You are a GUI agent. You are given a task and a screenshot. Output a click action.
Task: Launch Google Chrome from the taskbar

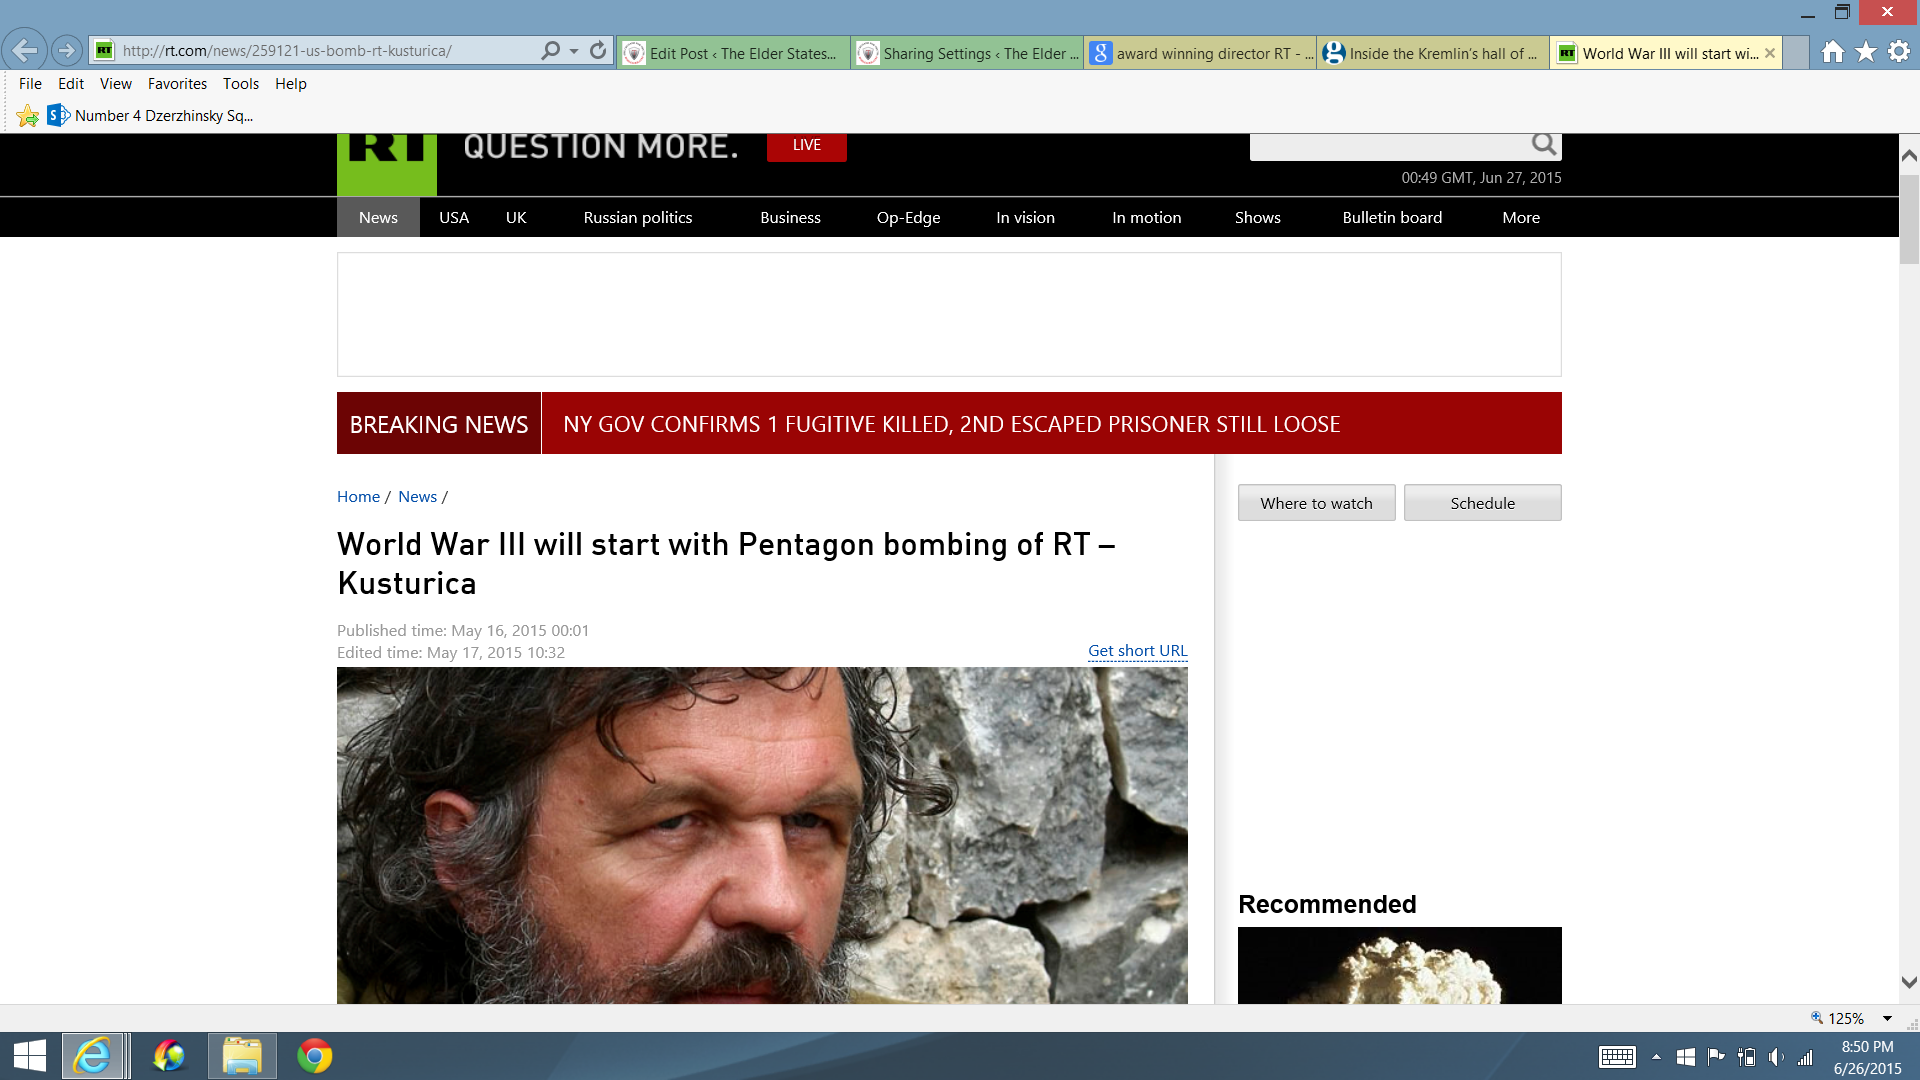coord(314,1056)
